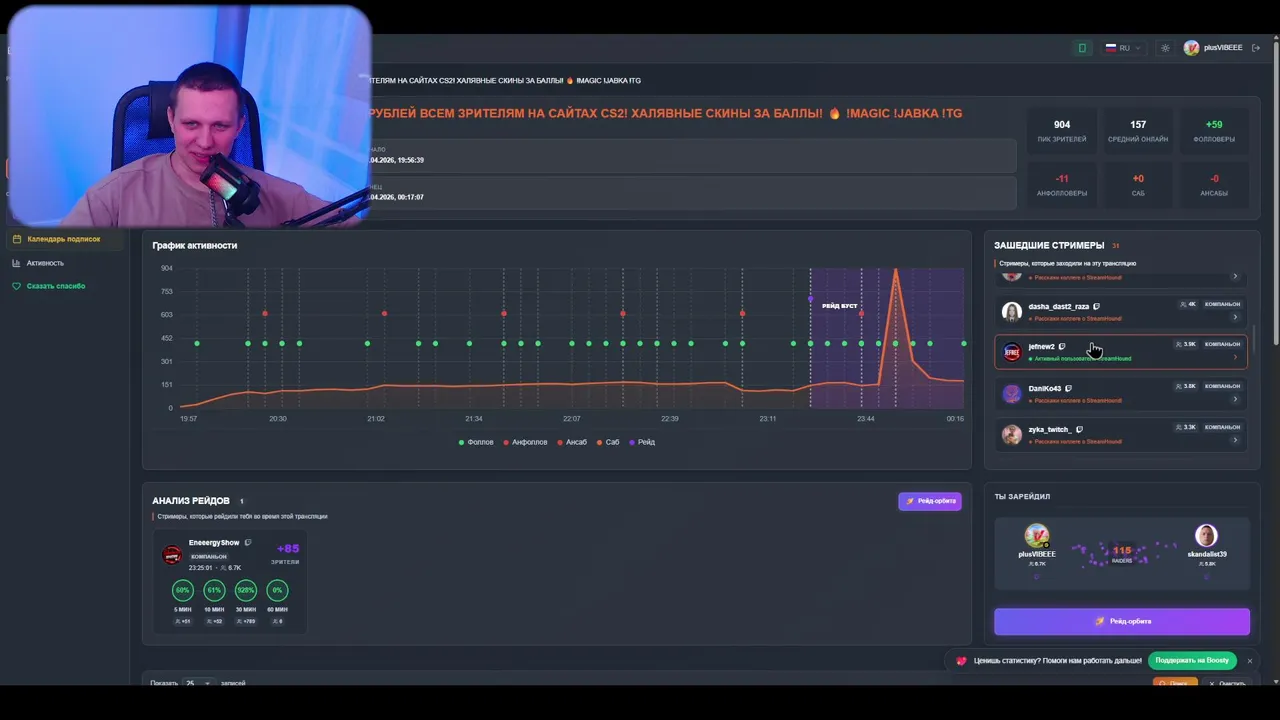Toggle the Фоллов legend item
1280x720 pixels.
[x=476, y=442]
